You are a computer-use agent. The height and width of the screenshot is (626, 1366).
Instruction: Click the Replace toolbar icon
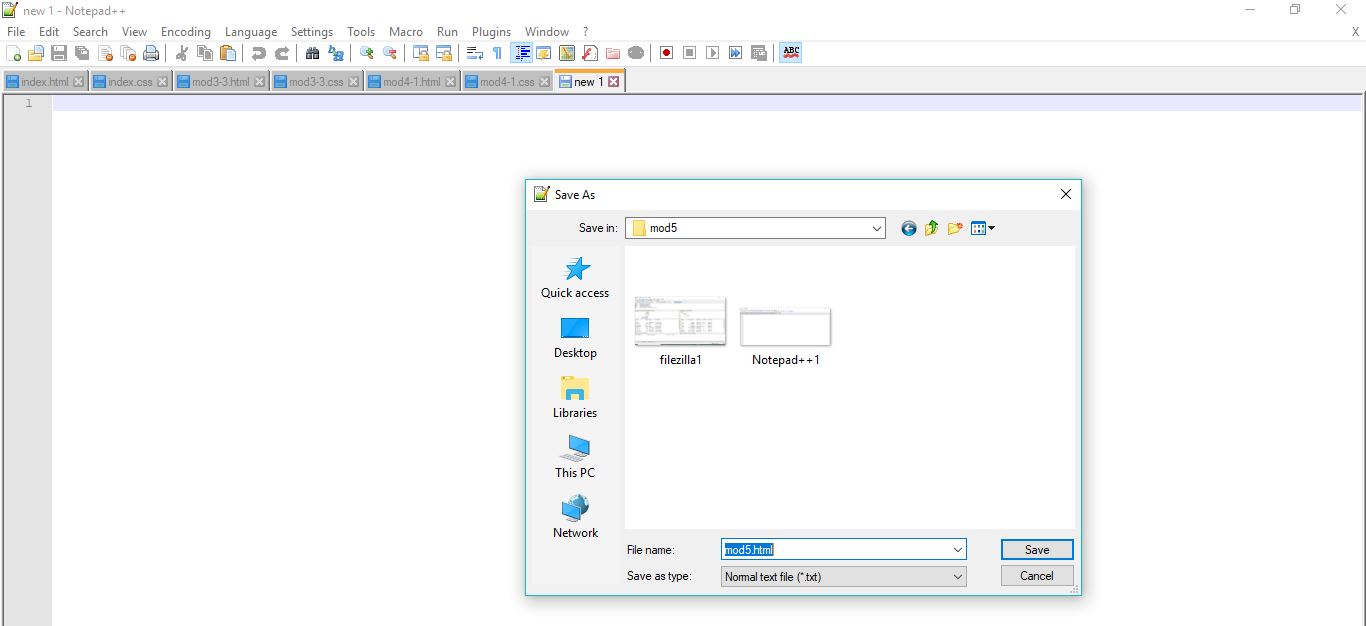[x=336, y=53]
